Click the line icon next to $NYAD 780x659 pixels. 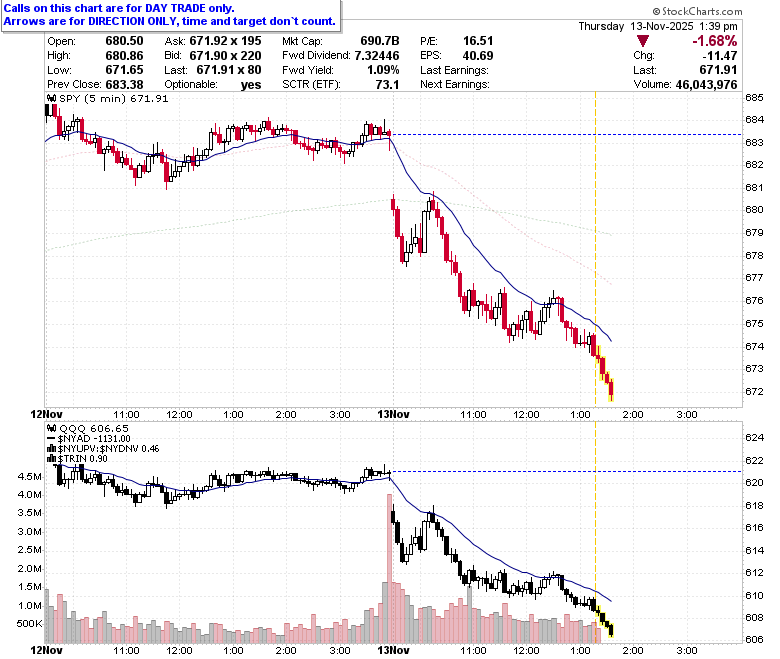point(52,439)
